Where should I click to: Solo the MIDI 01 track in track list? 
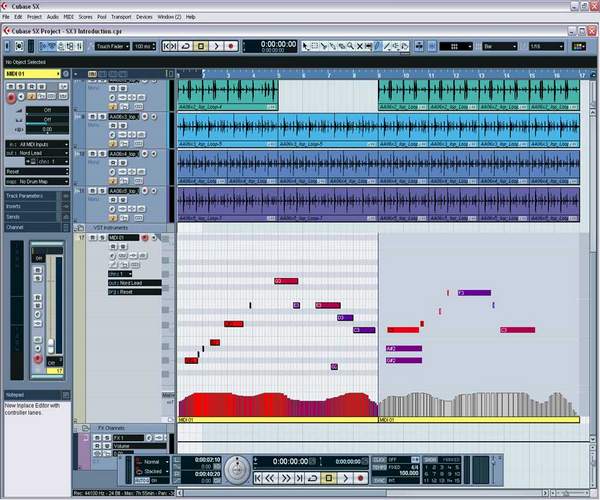(101, 237)
